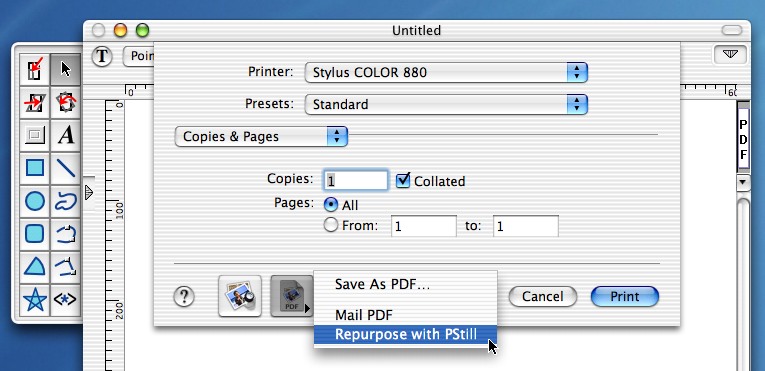Toggle the Collated checkbox

[x=403, y=181]
